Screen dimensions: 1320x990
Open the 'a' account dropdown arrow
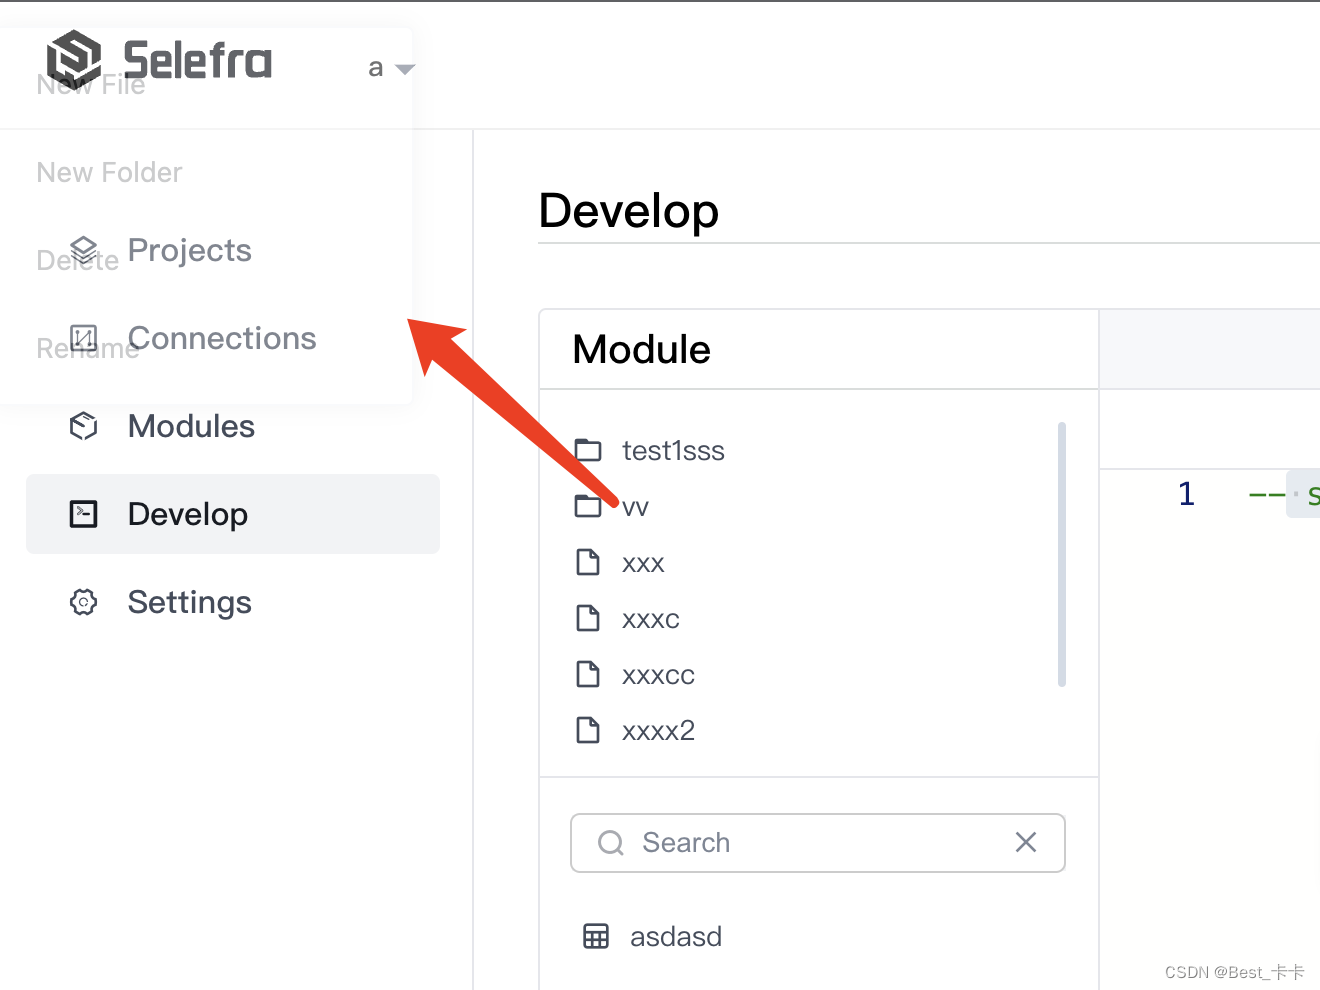pyautogui.click(x=405, y=69)
